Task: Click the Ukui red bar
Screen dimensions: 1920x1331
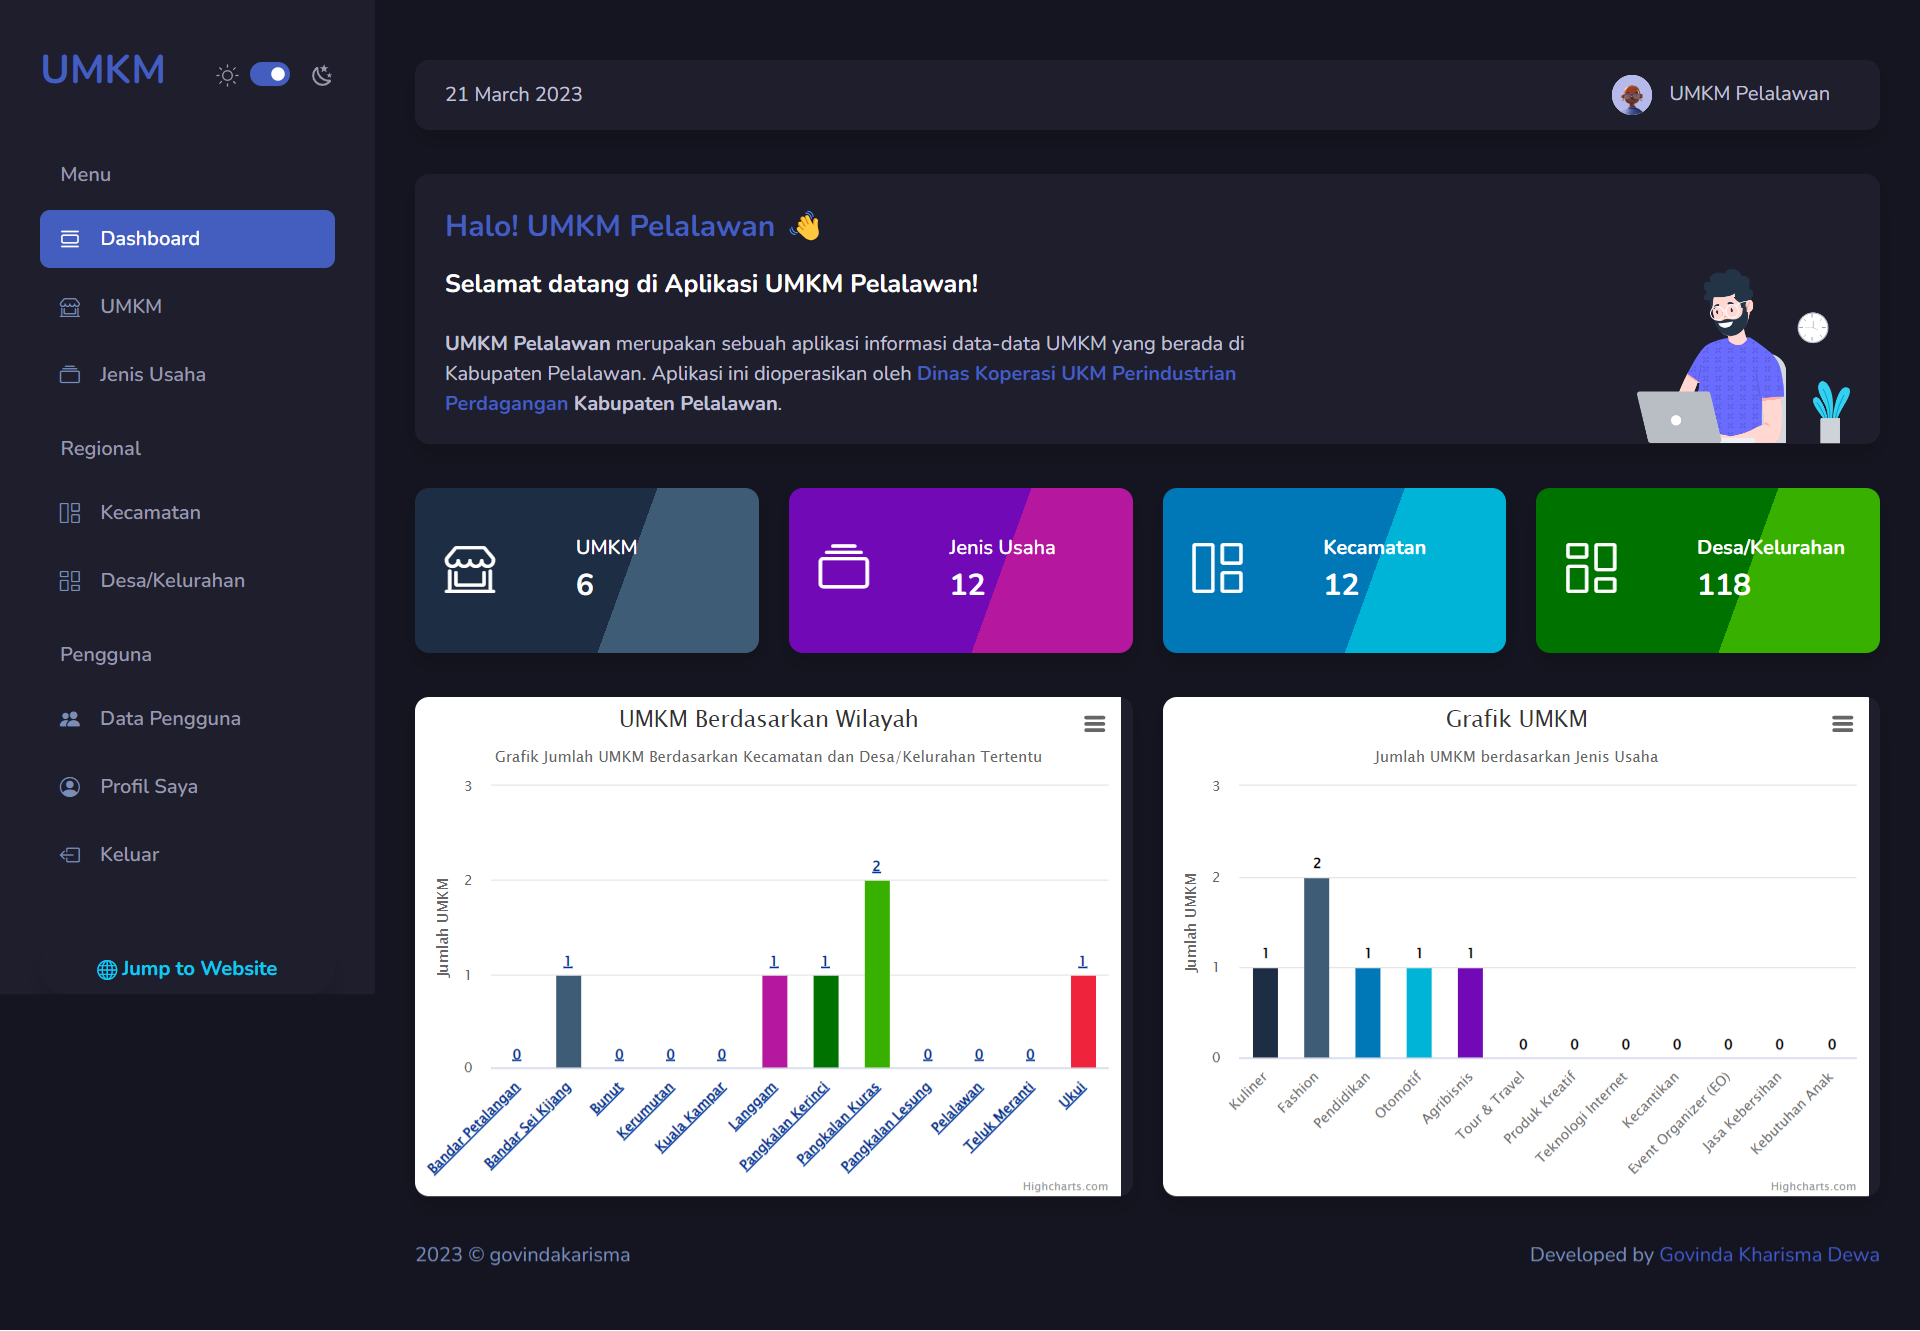Action: 1083,1022
